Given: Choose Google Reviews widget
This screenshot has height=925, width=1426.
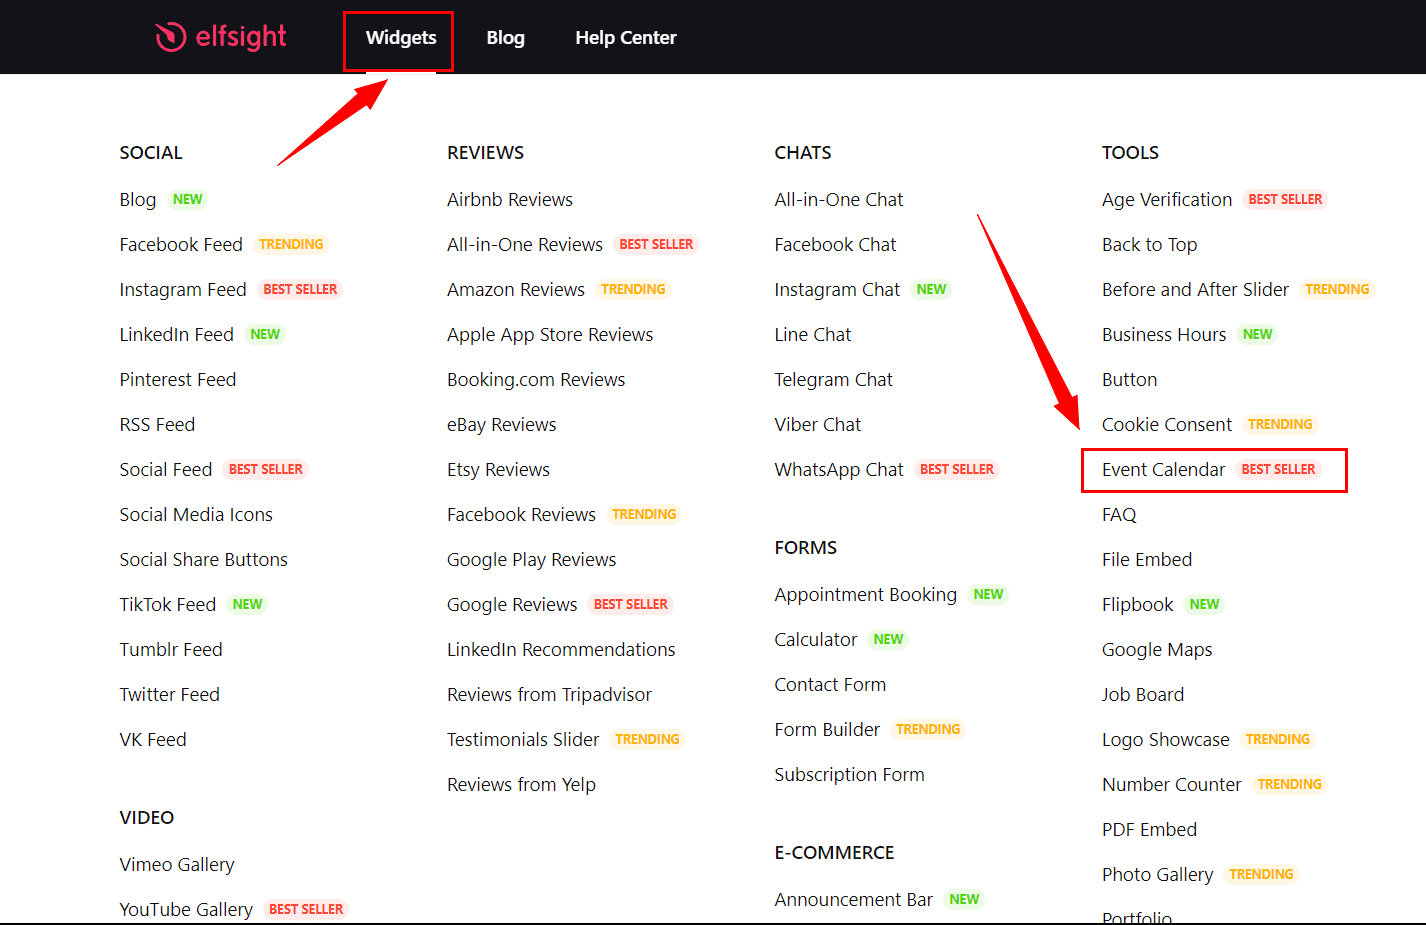Looking at the screenshot, I should [x=512, y=605].
